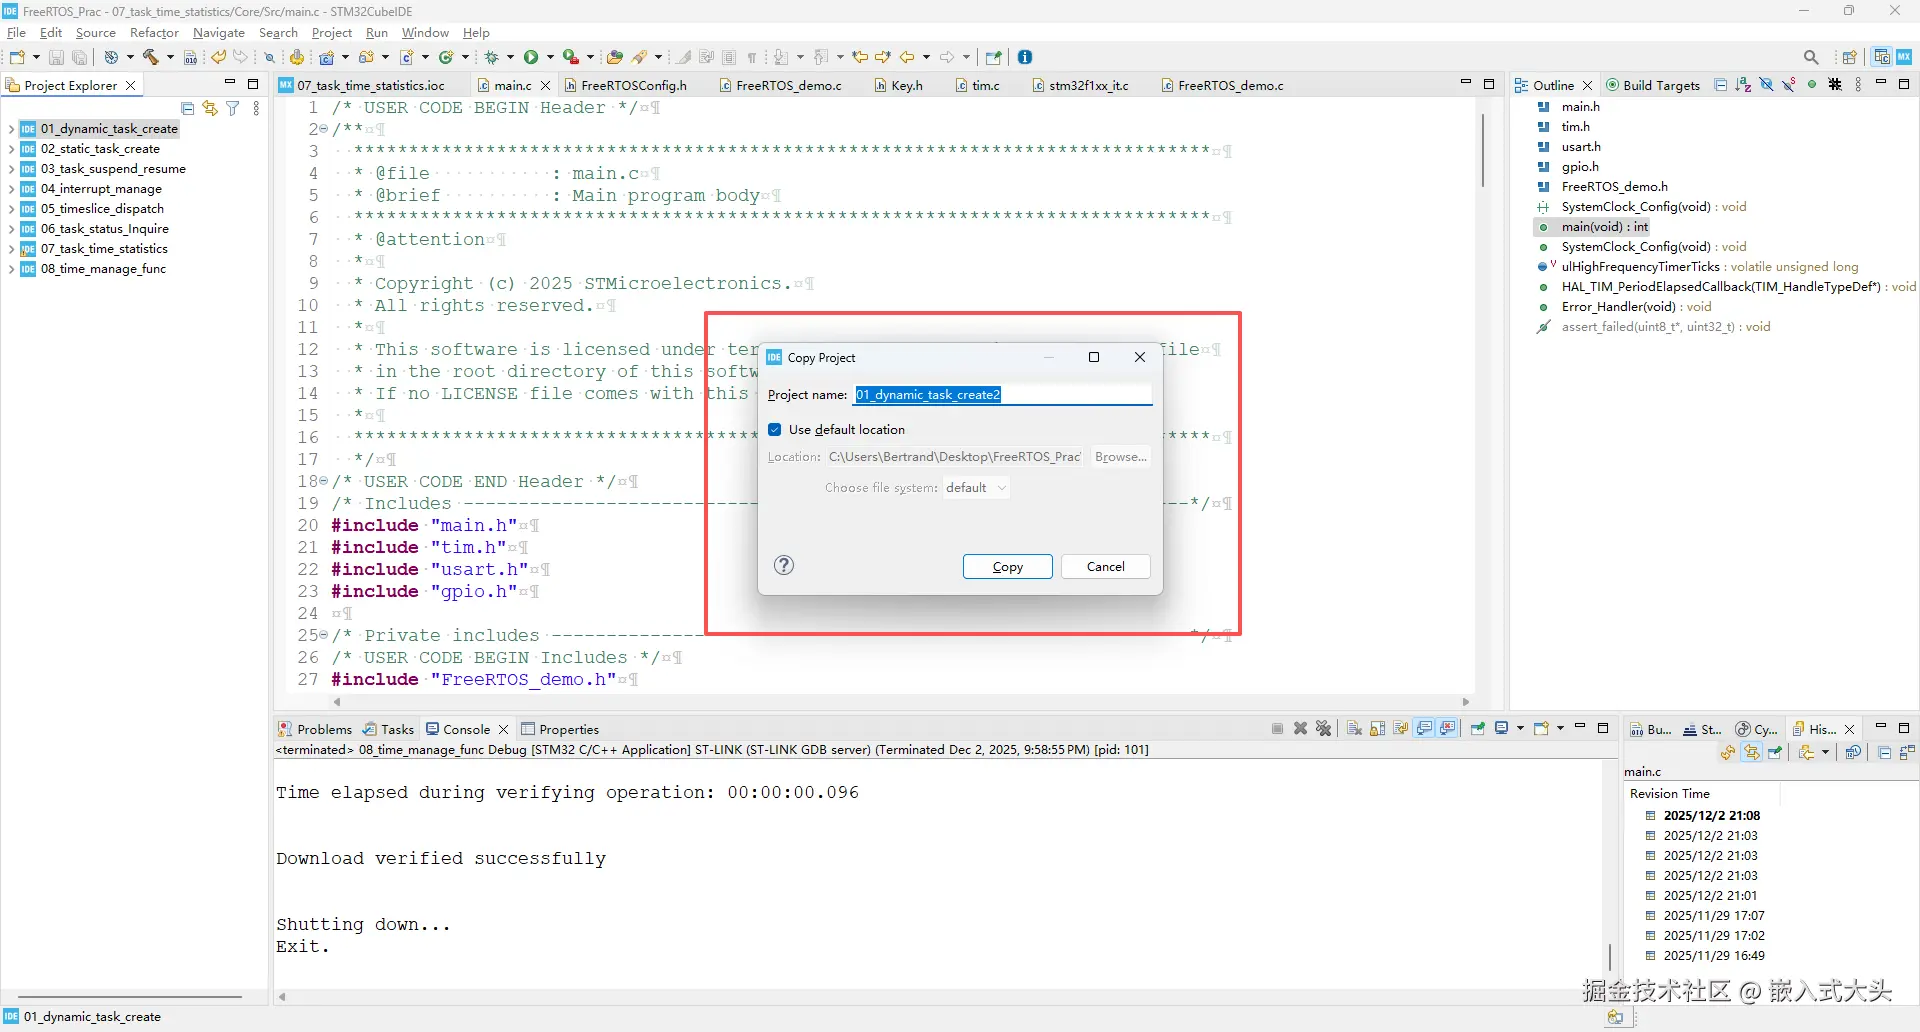
Task: Open the Project menu
Action: click(331, 33)
